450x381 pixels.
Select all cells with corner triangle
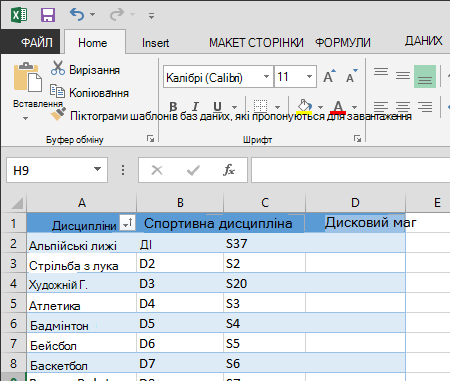[x=17, y=203]
